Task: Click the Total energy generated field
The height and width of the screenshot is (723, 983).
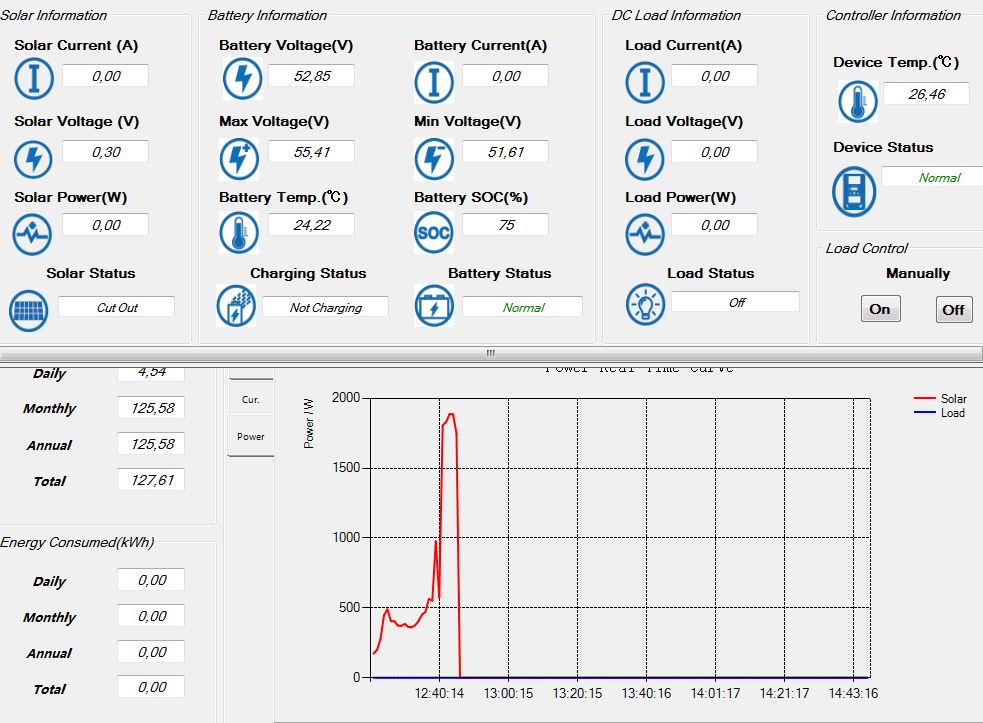Action: pyautogui.click(x=151, y=481)
